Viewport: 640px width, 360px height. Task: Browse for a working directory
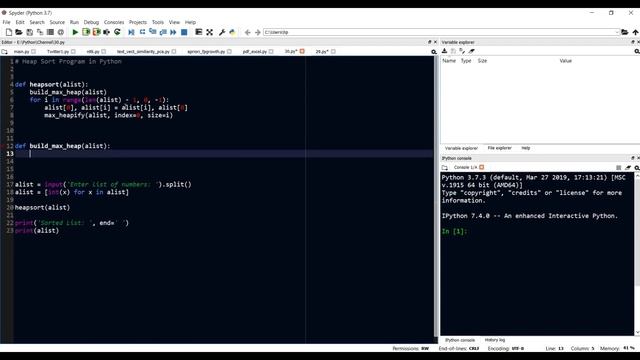[624, 32]
